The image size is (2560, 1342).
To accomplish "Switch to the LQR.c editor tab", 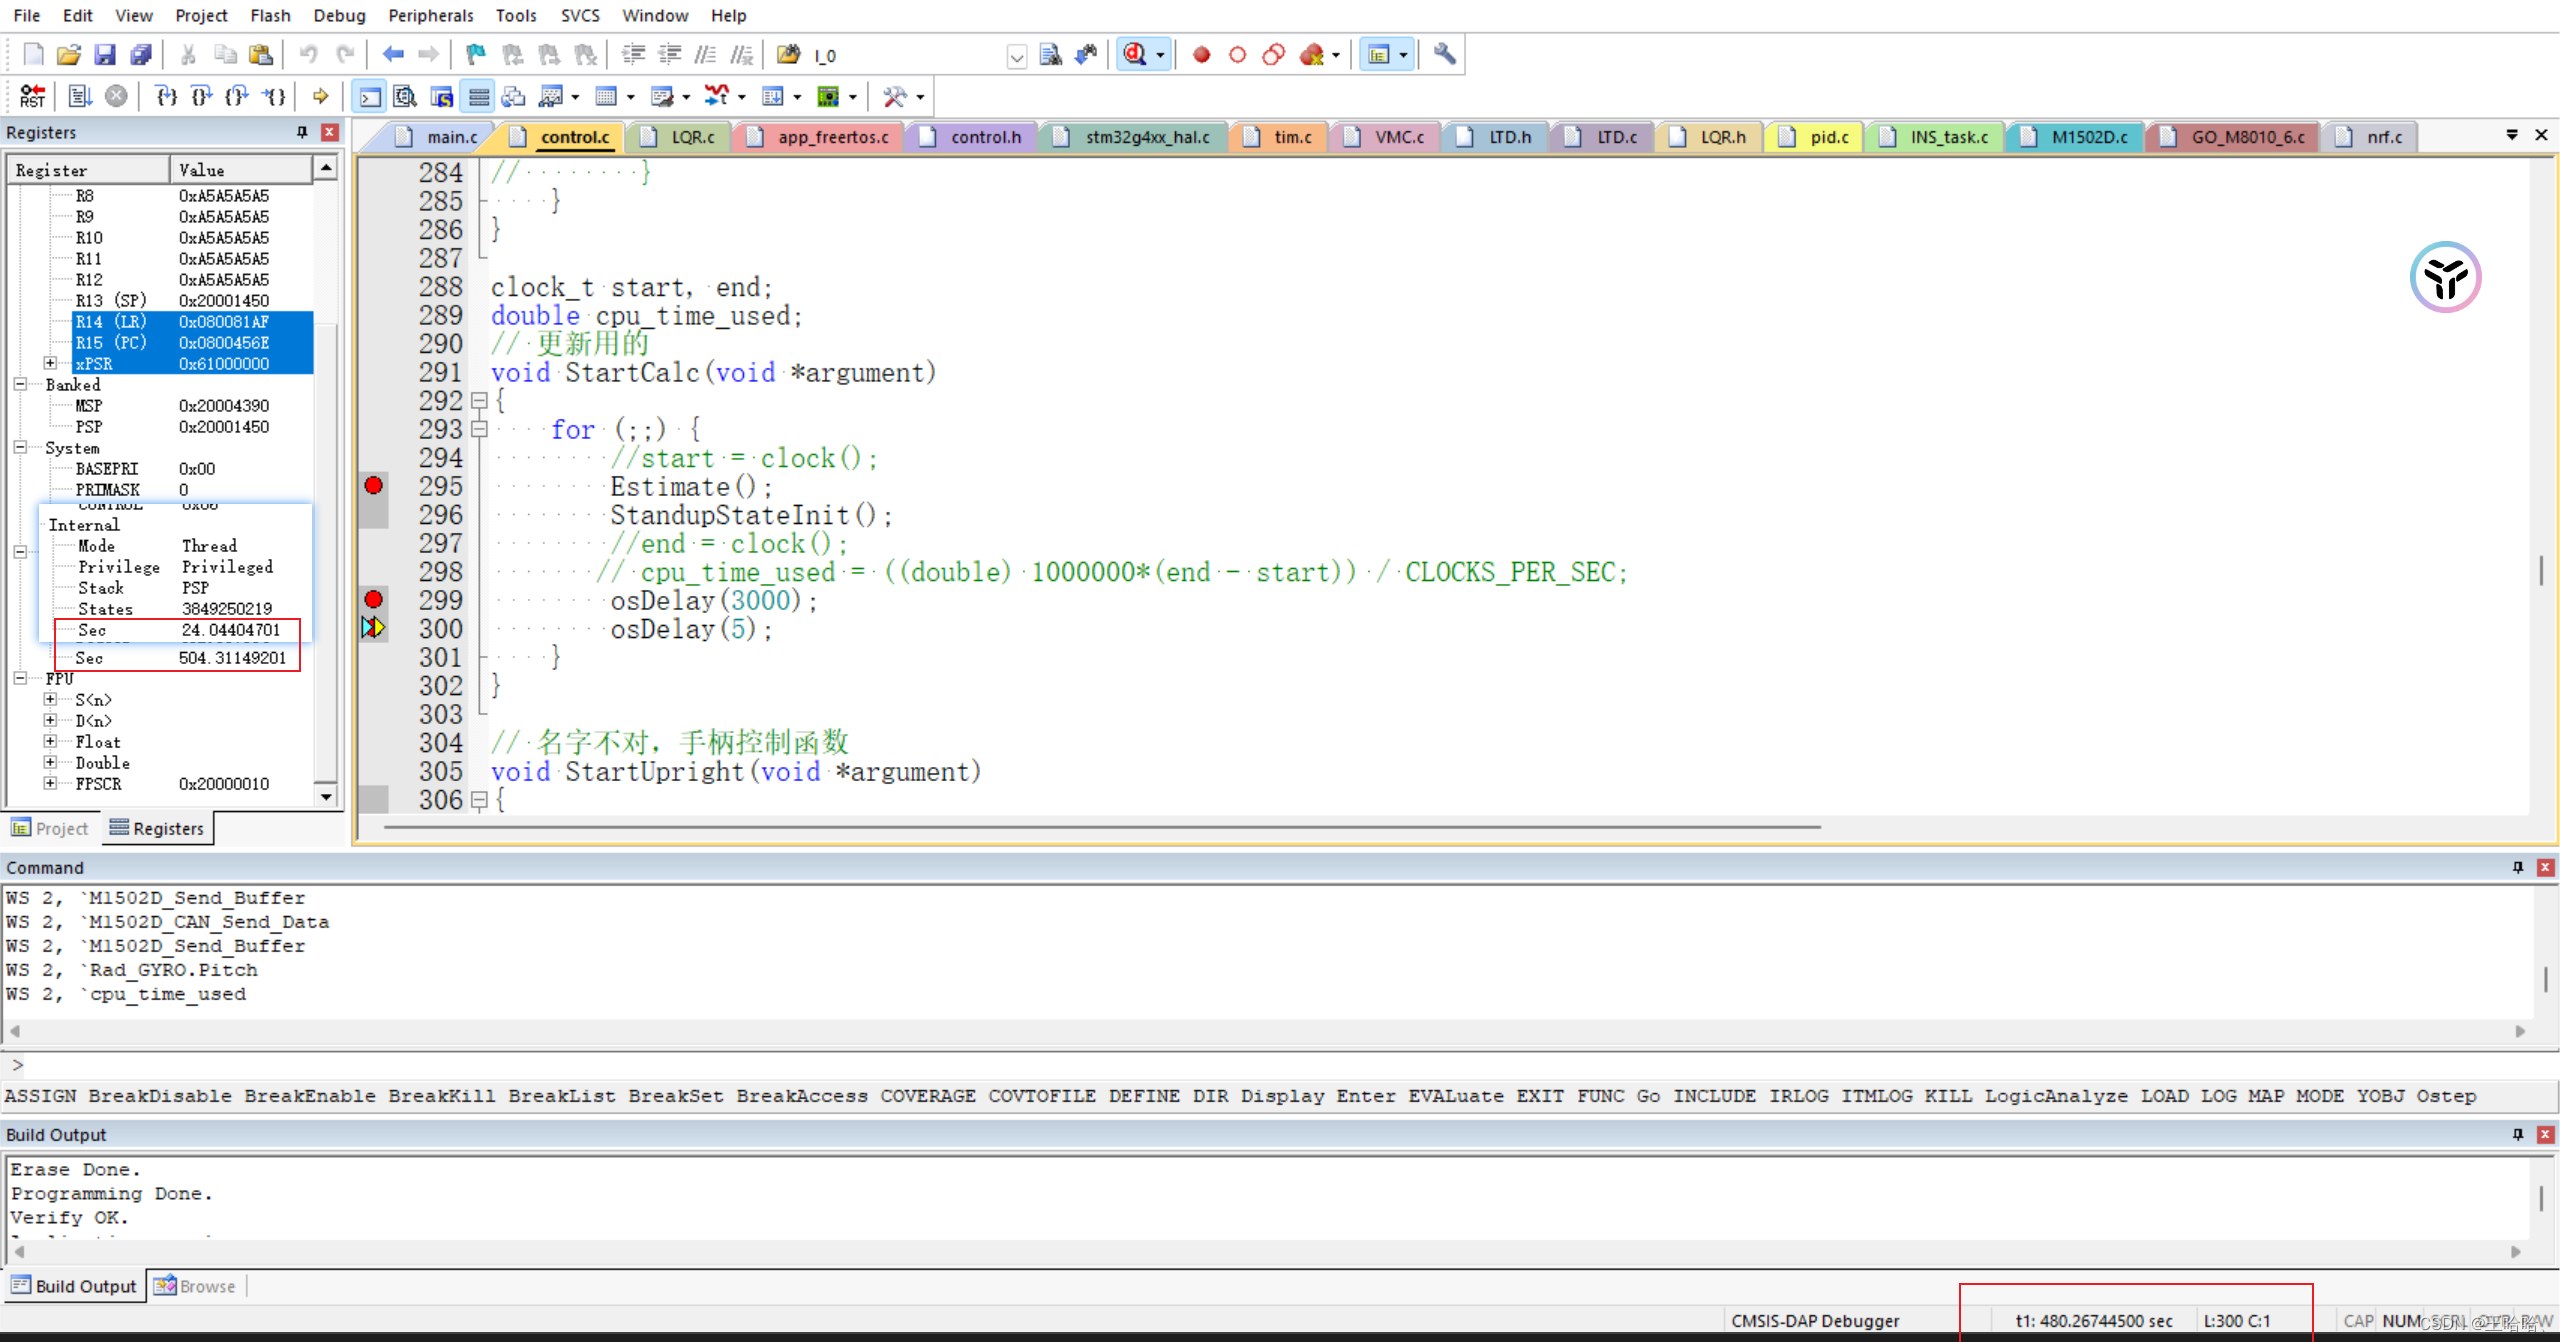I will click(691, 137).
